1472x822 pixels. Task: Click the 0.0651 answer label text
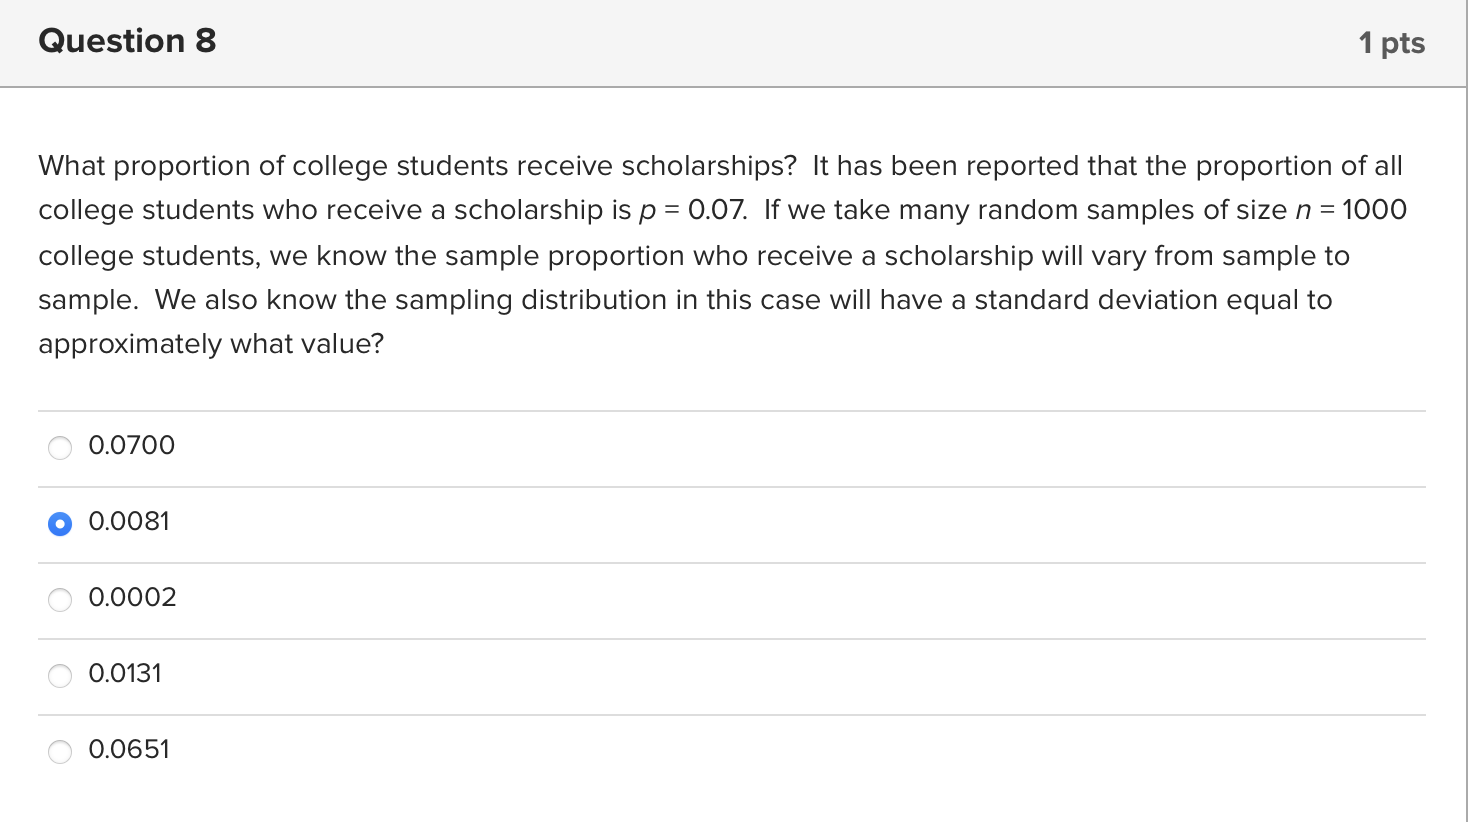pos(129,749)
